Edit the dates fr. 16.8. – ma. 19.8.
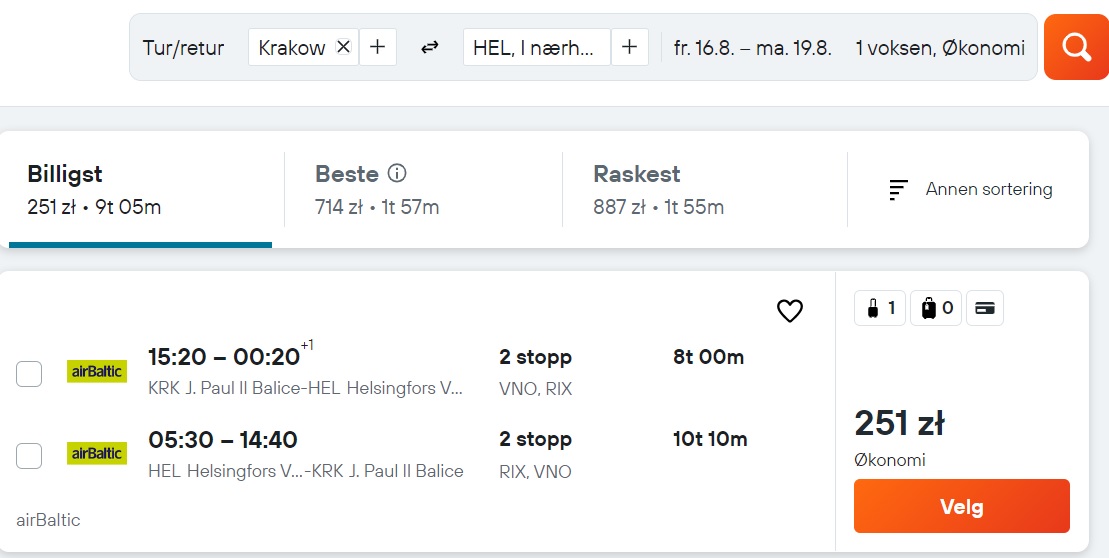The width and height of the screenshot is (1109, 558). tap(753, 47)
